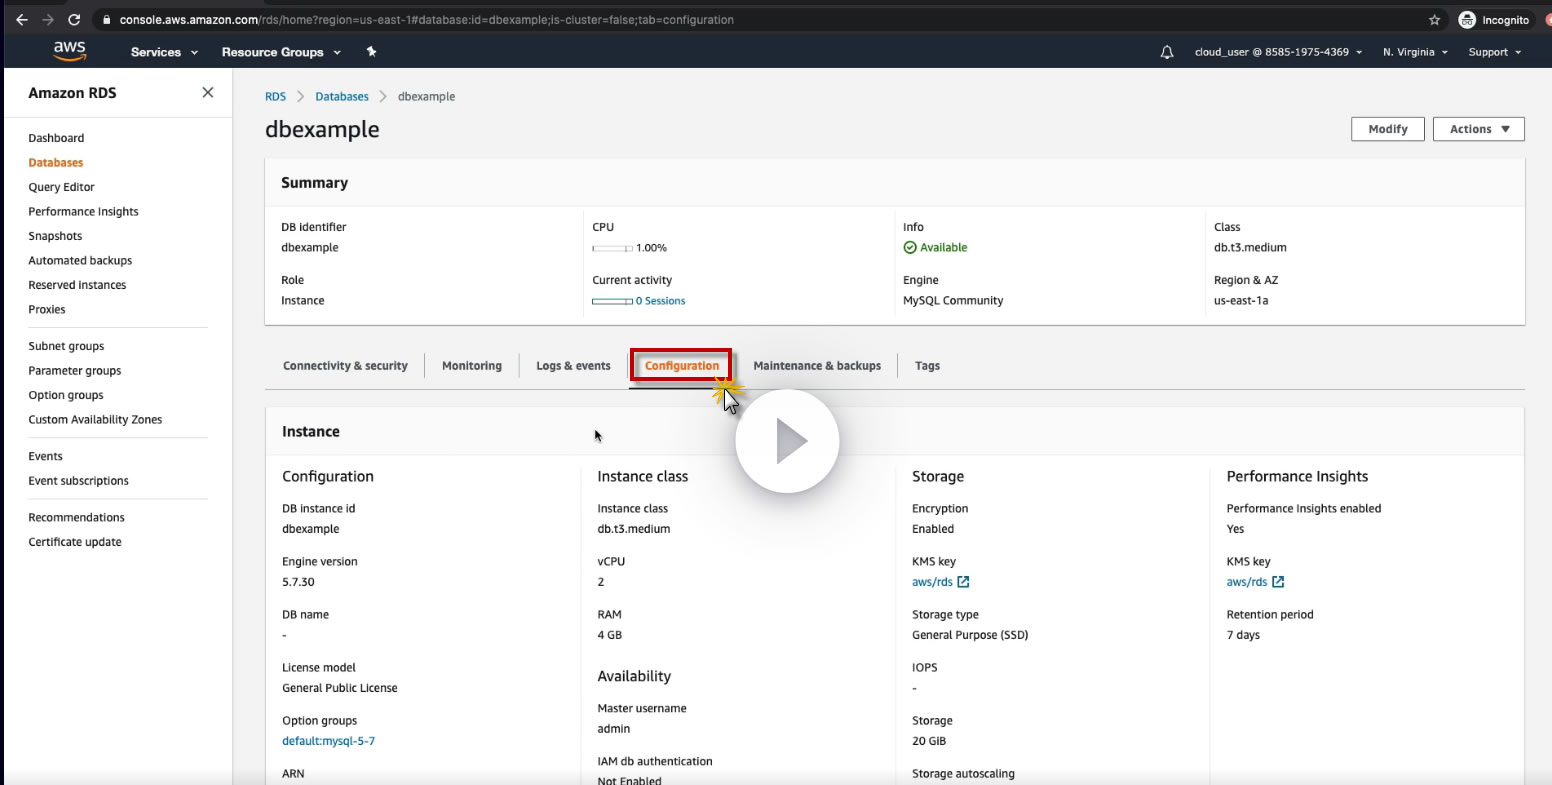Close the Amazon RDS sidebar panel

tap(208, 92)
